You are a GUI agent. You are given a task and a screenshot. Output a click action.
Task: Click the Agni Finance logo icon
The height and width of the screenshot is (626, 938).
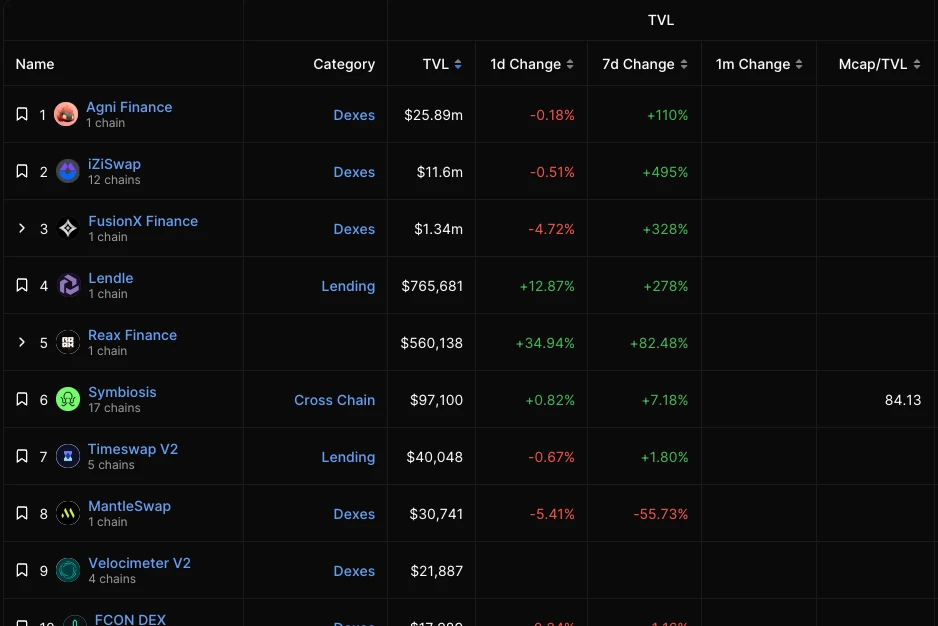coord(66,114)
